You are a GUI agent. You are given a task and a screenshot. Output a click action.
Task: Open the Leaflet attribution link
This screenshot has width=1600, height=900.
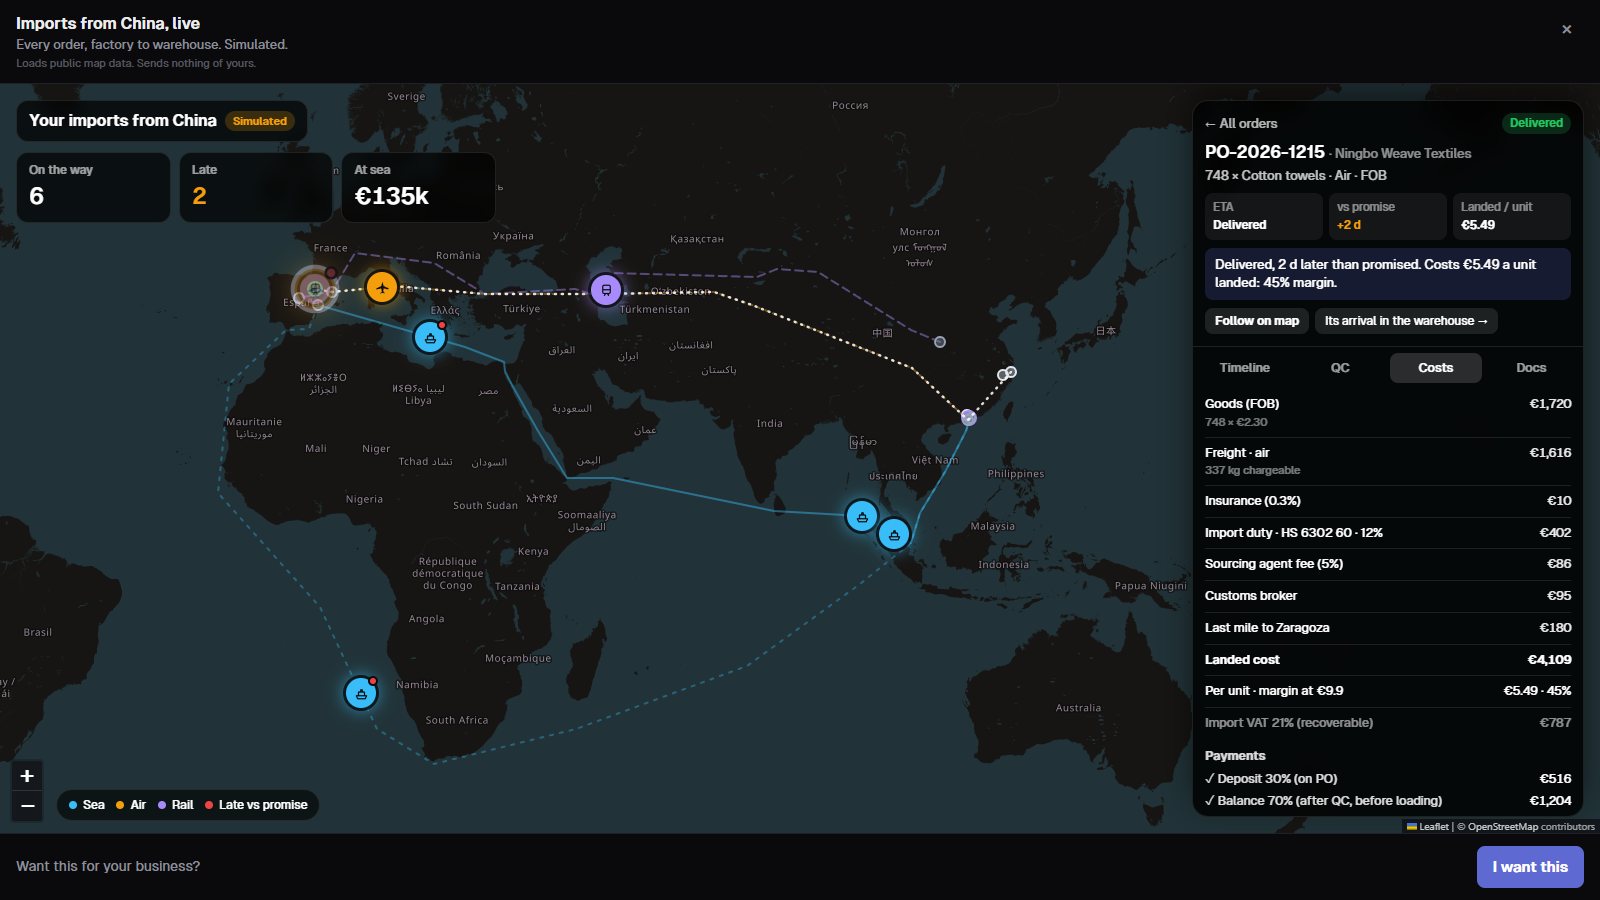pos(1428,827)
